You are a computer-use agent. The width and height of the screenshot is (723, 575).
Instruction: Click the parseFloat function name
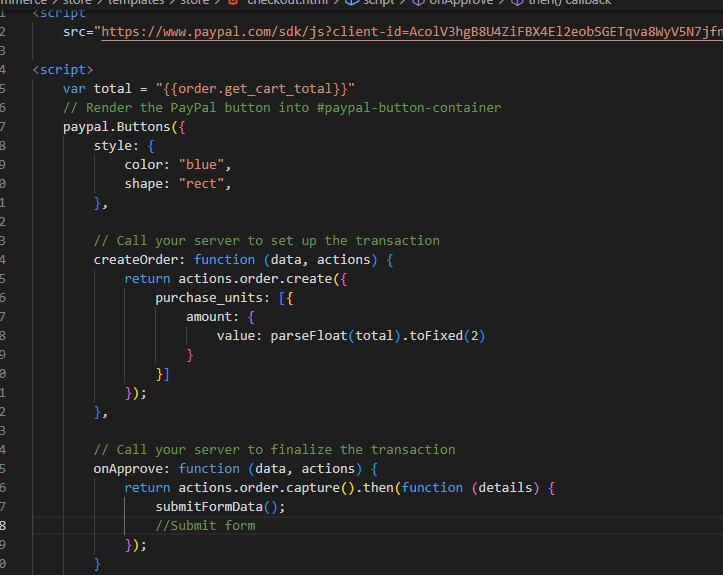pos(309,336)
